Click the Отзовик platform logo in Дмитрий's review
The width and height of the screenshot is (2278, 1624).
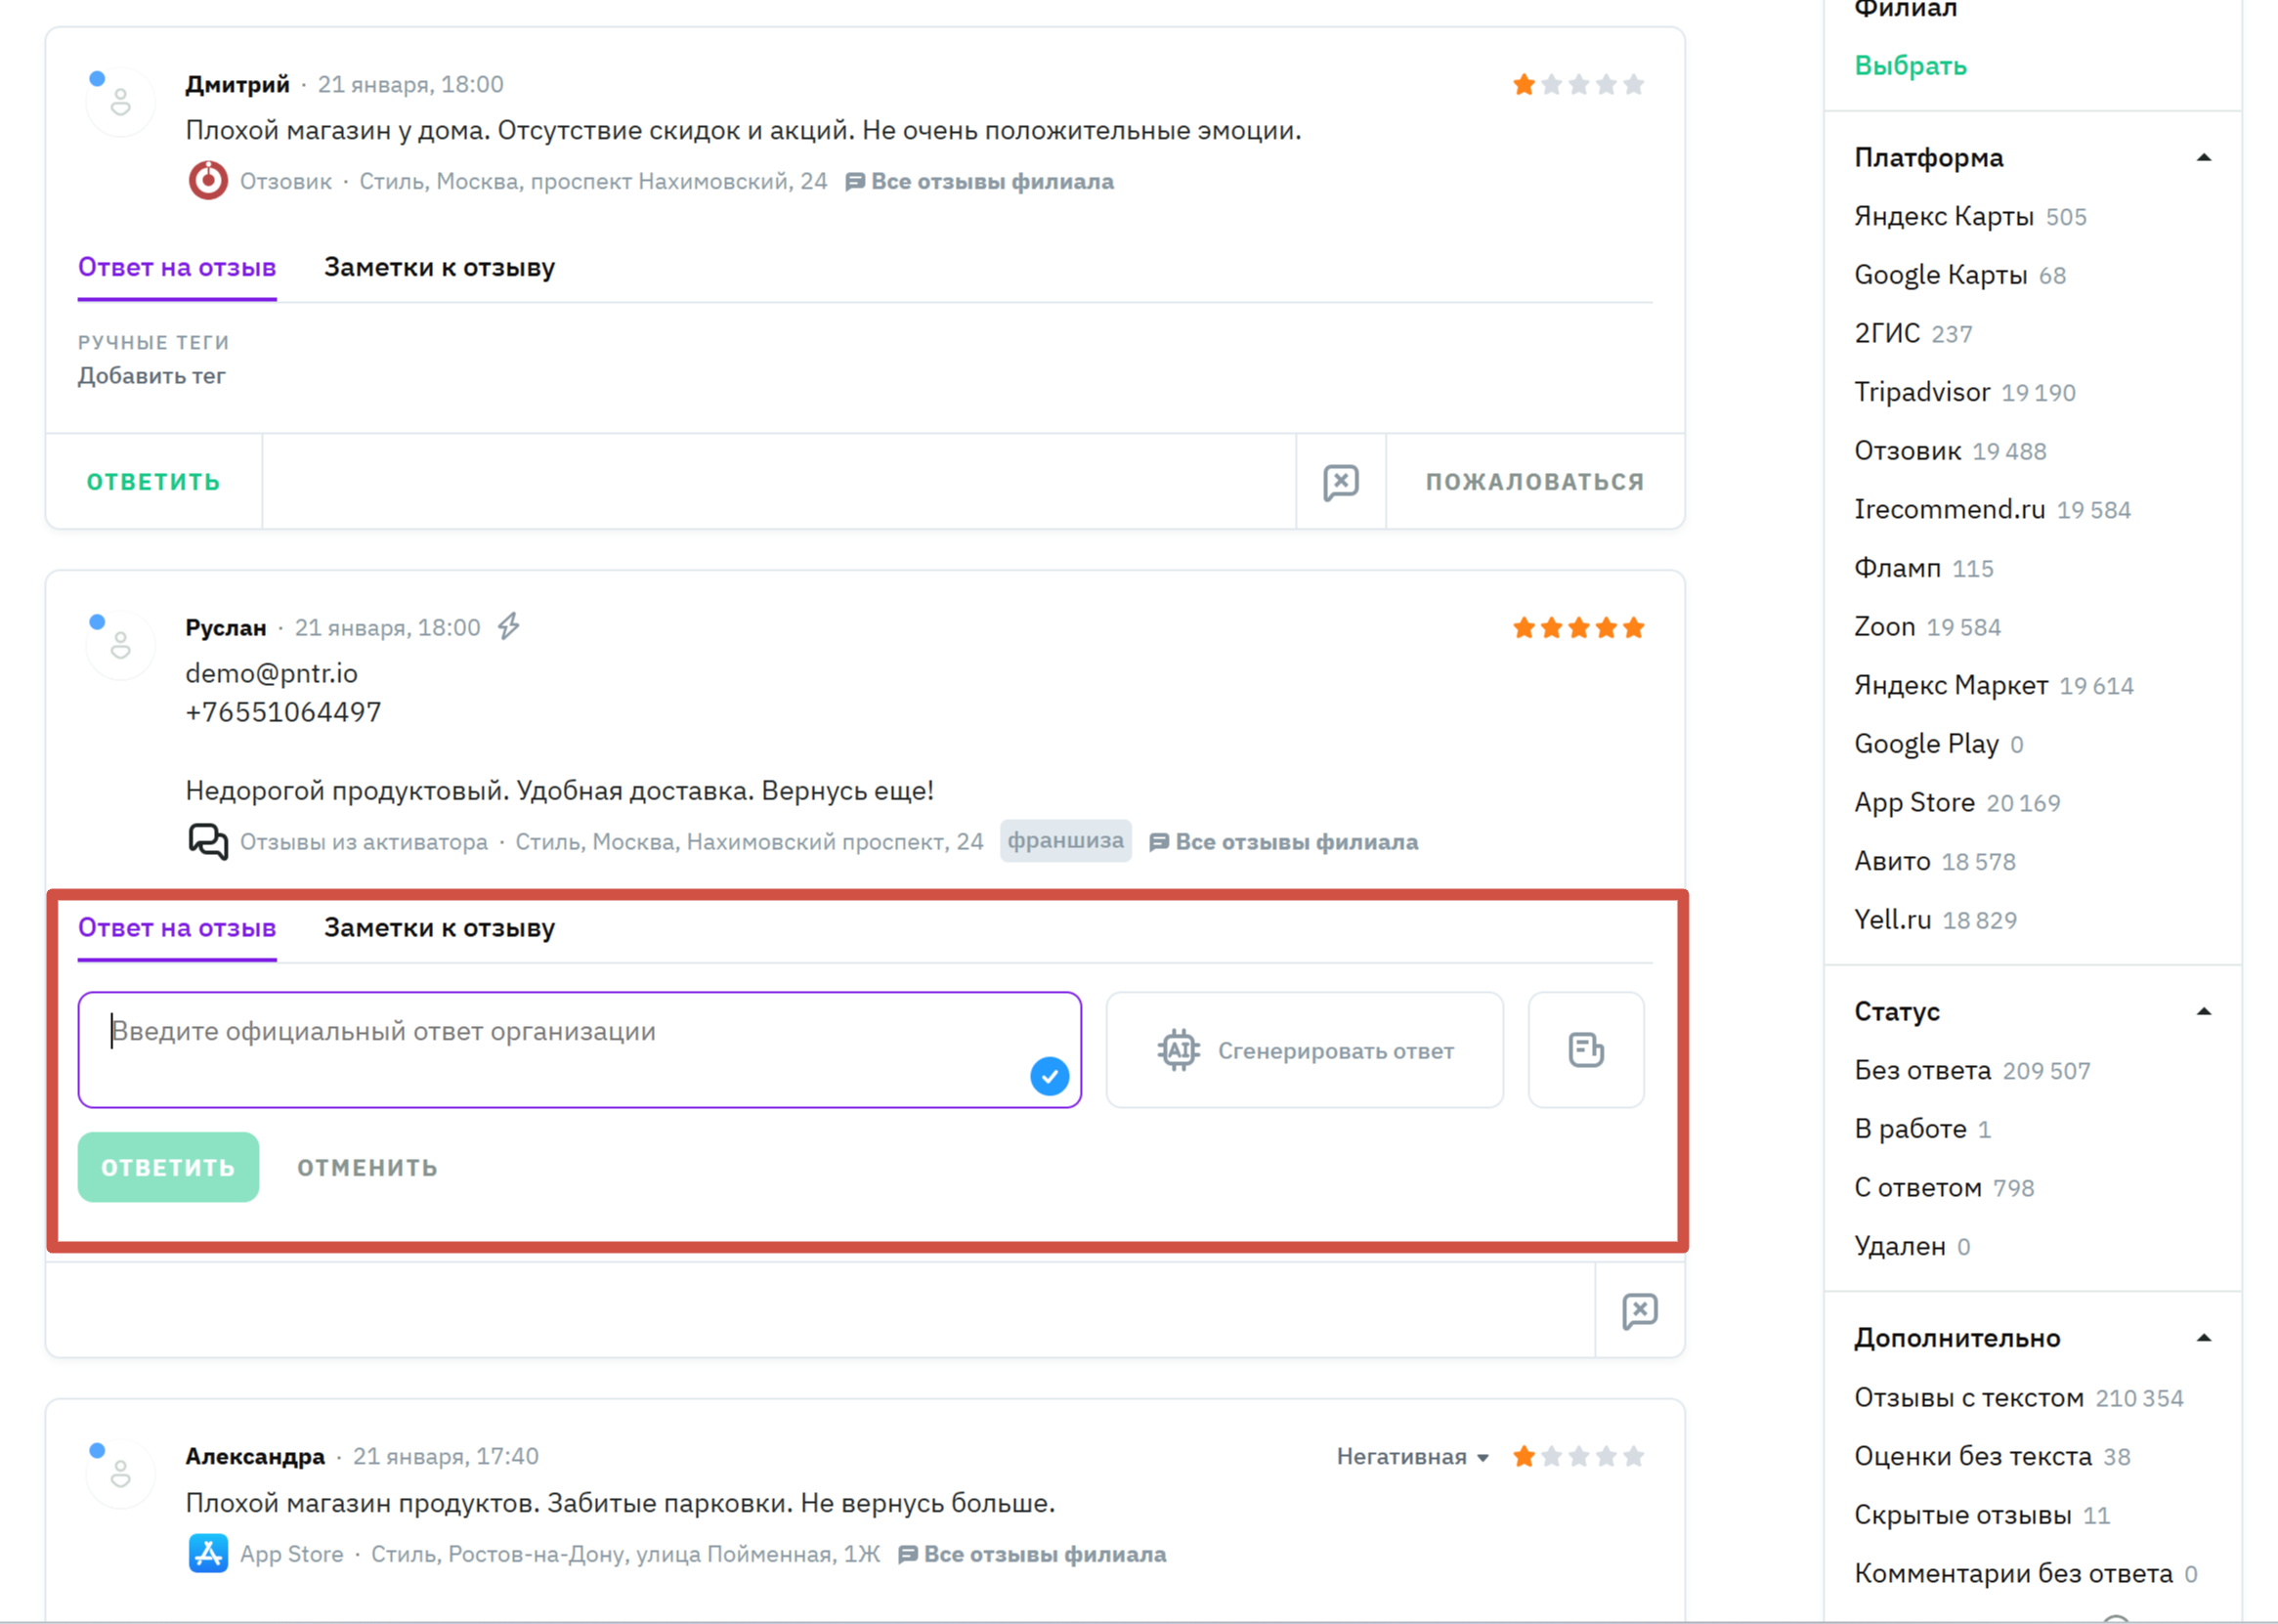click(208, 181)
